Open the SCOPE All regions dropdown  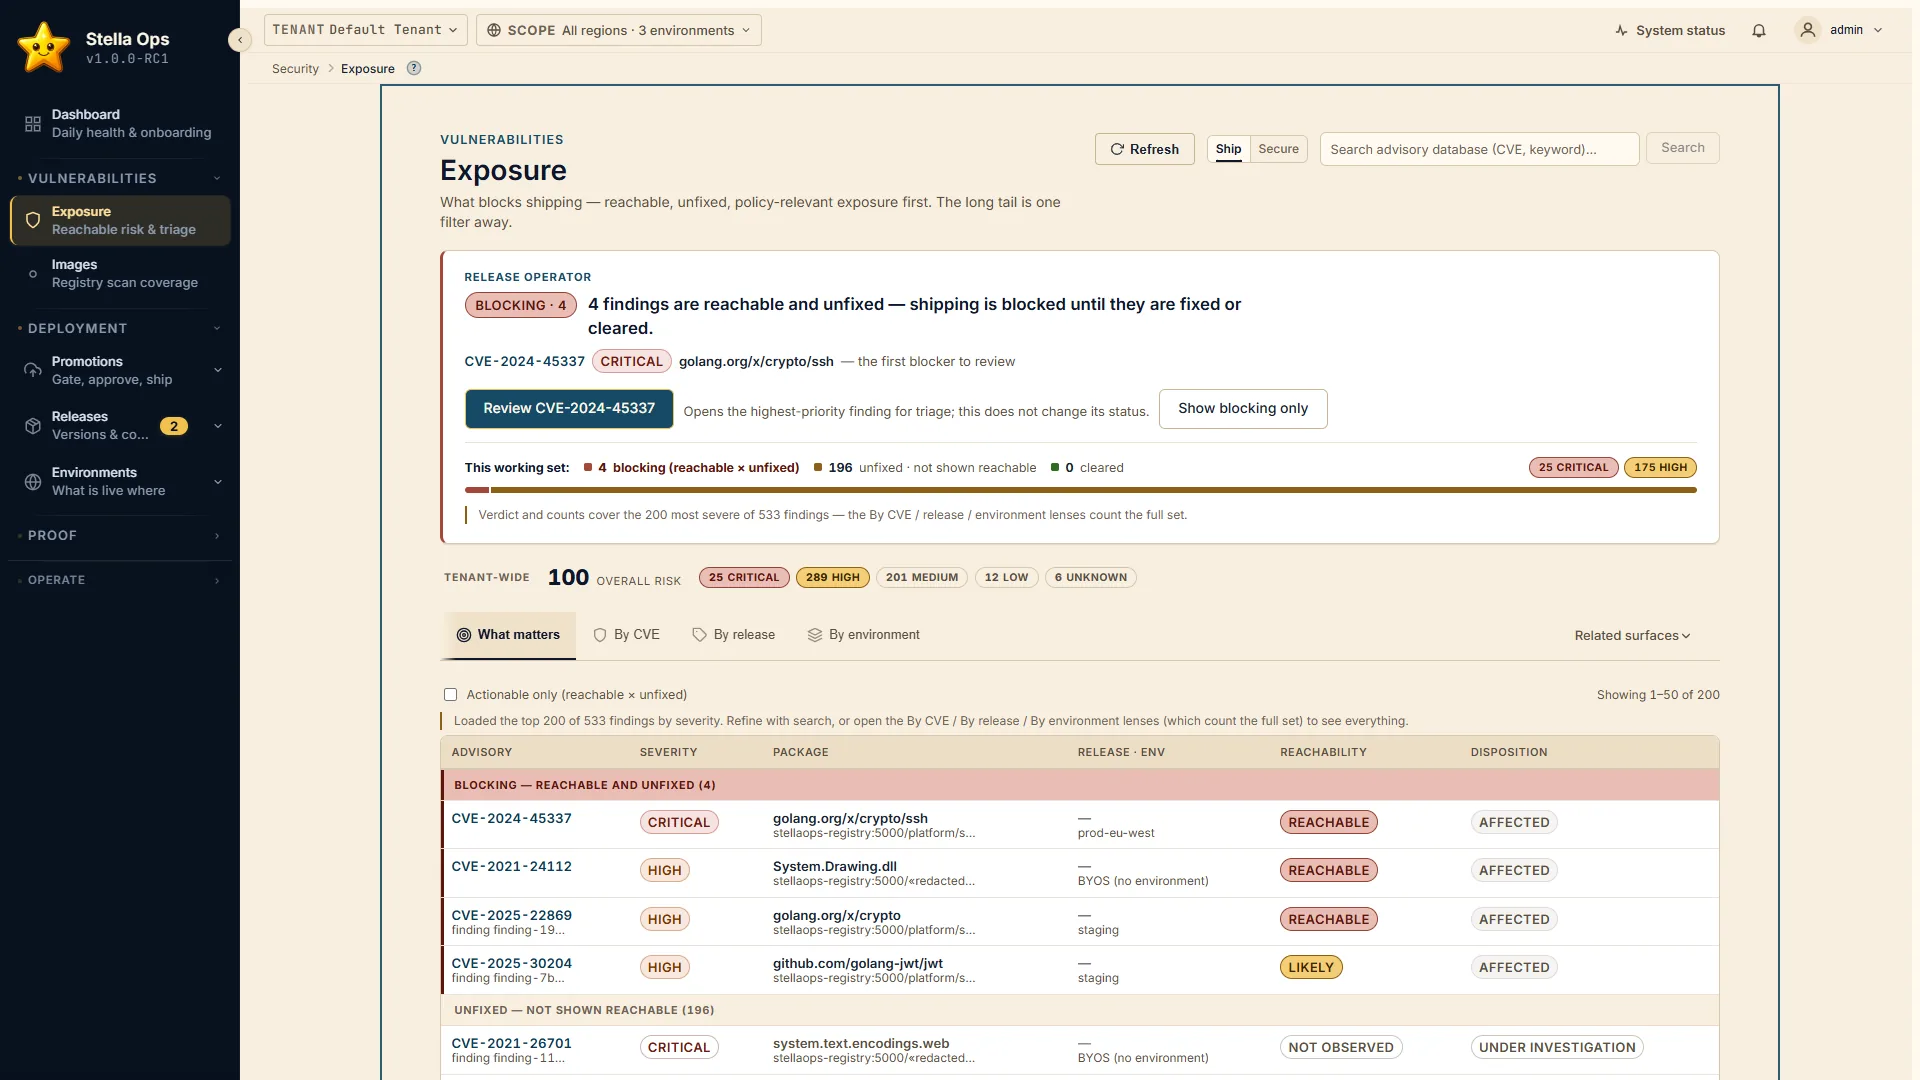619,30
